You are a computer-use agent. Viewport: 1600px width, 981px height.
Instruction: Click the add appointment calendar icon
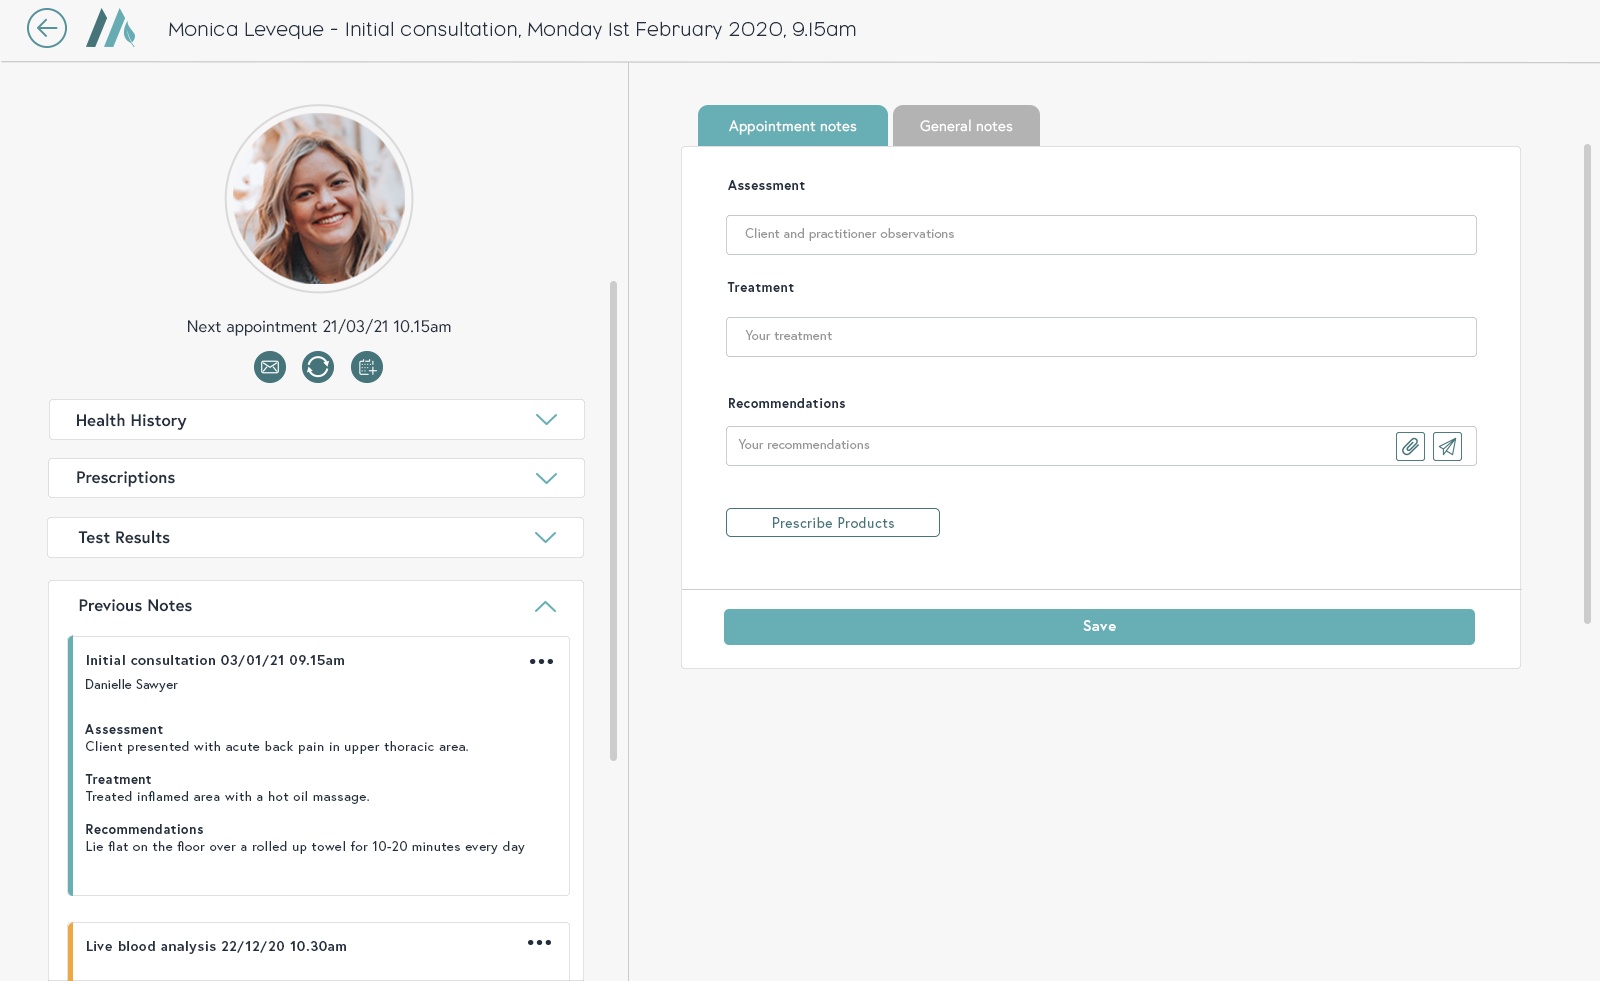coord(367,367)
